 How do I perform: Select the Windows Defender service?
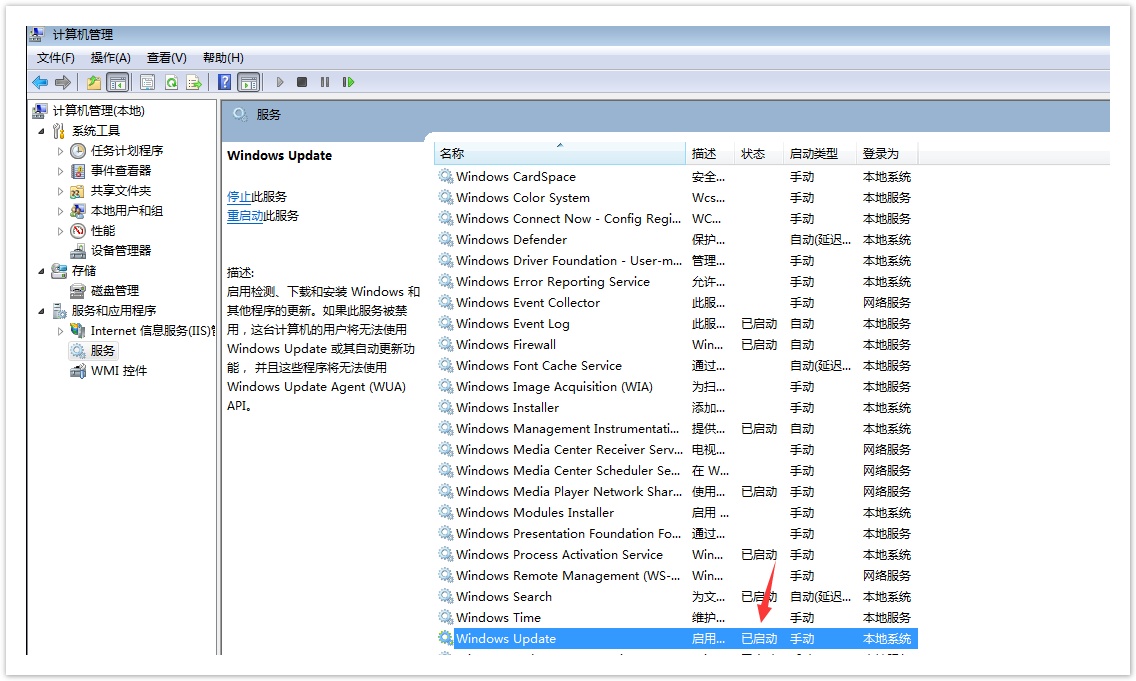676,239
